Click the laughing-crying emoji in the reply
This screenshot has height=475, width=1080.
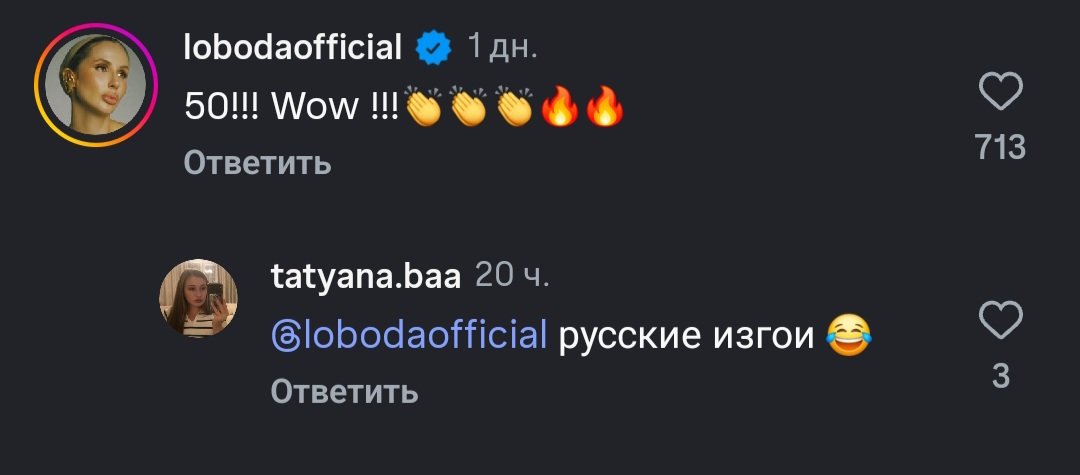(x=849, y=337)
